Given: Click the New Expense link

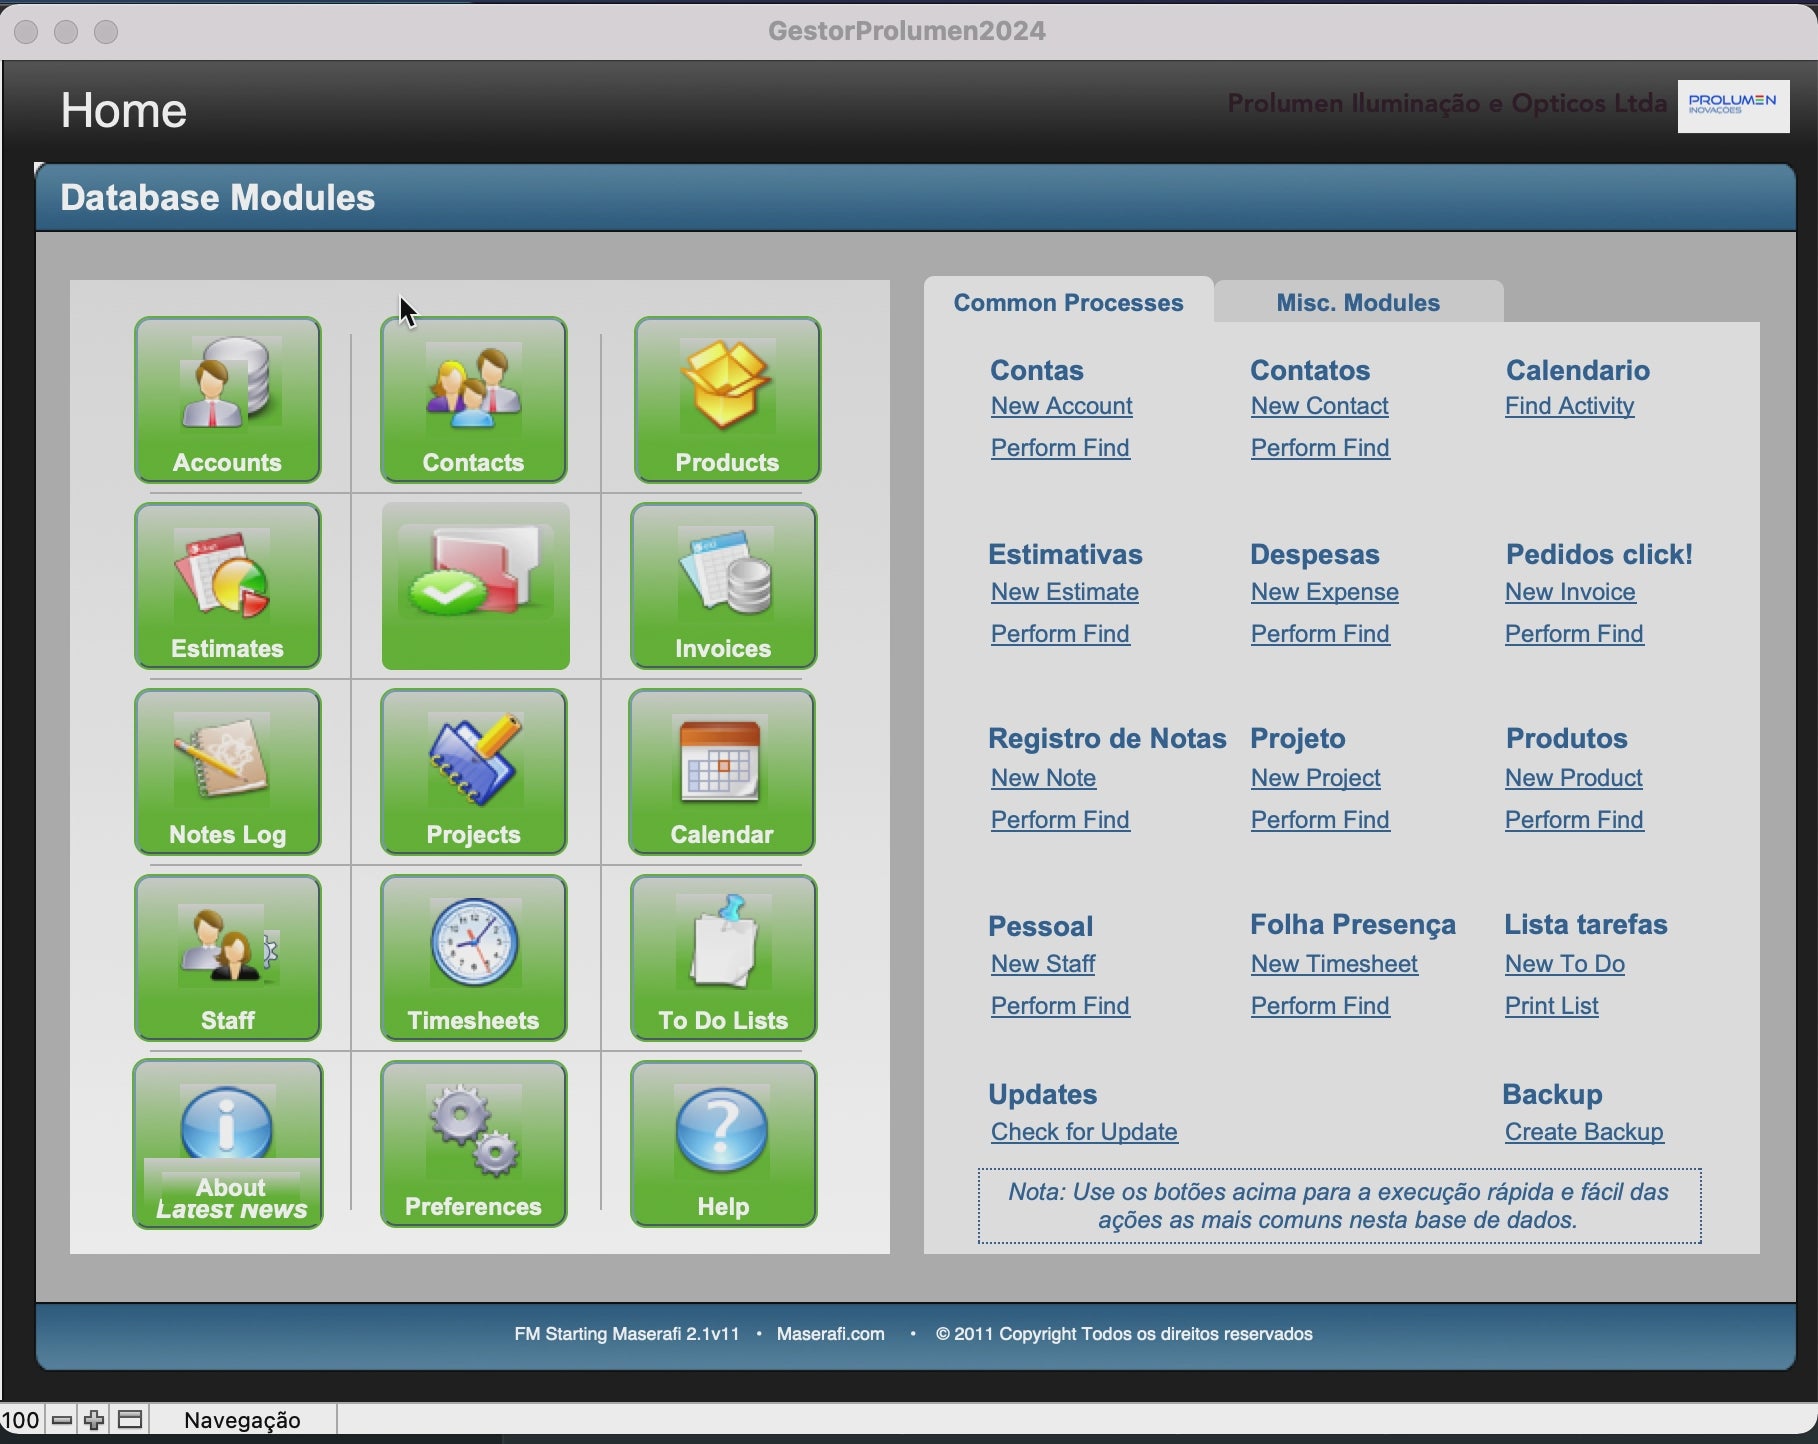Looking at the screenshot, I should 1325,592.
